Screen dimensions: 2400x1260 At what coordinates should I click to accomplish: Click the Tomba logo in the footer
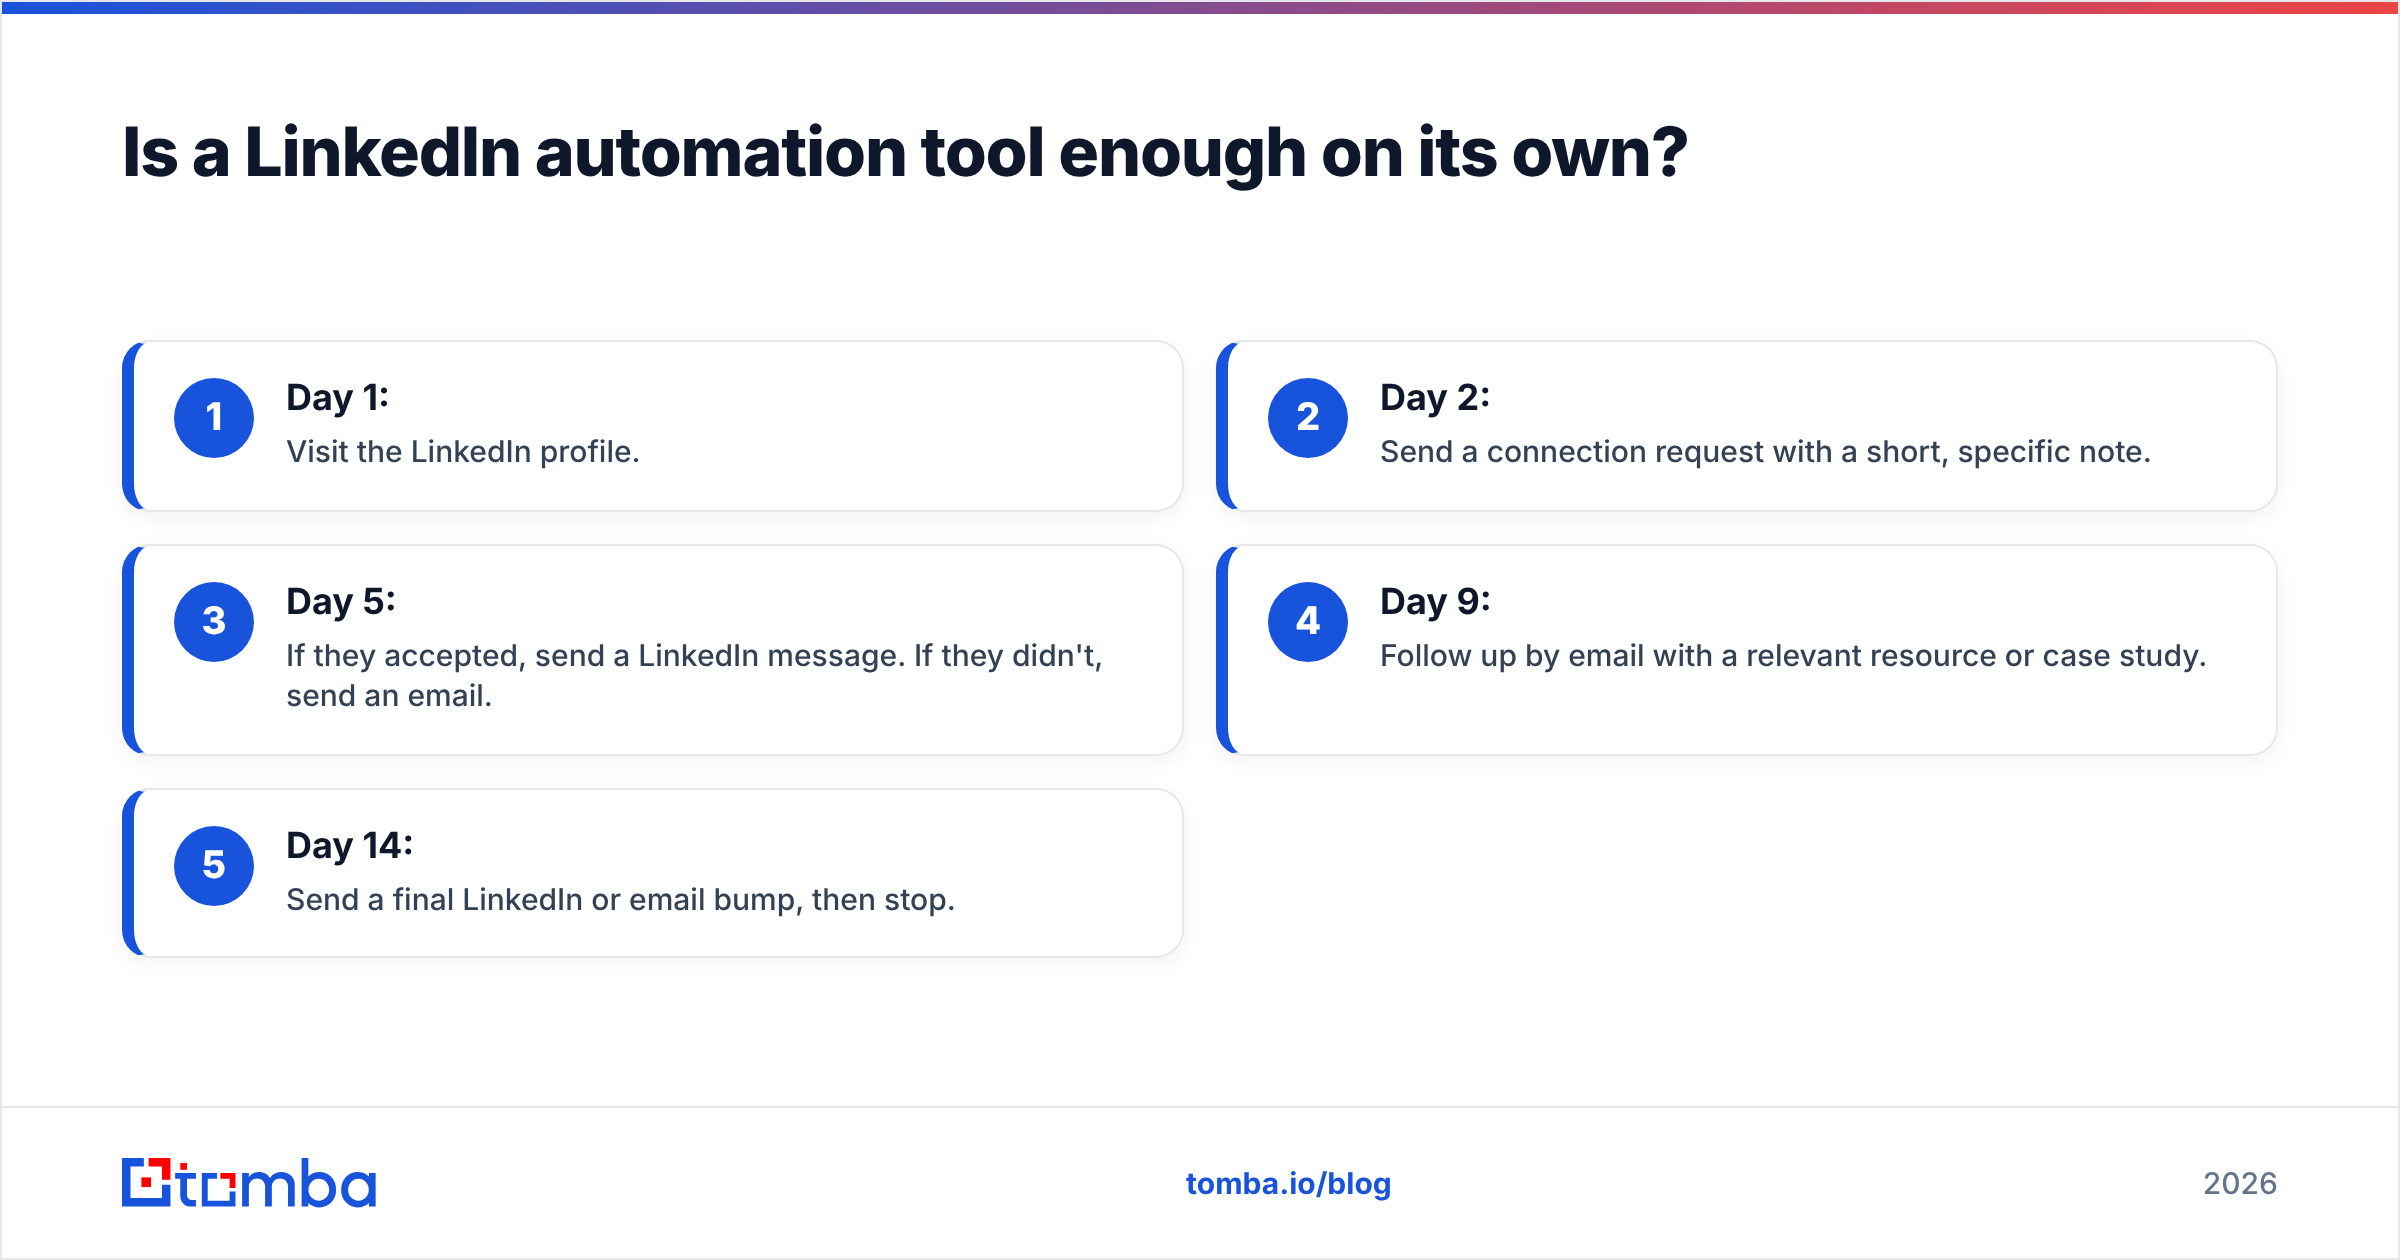pos(249,1183)
